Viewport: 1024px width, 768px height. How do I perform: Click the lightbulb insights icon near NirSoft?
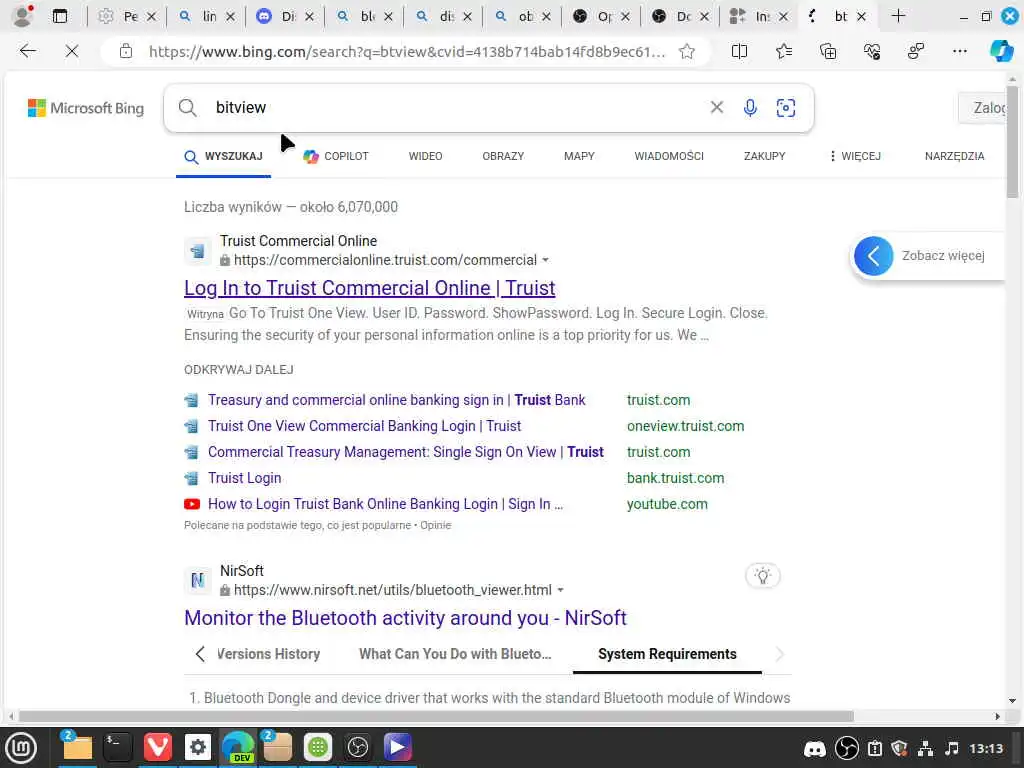(762, 575)
